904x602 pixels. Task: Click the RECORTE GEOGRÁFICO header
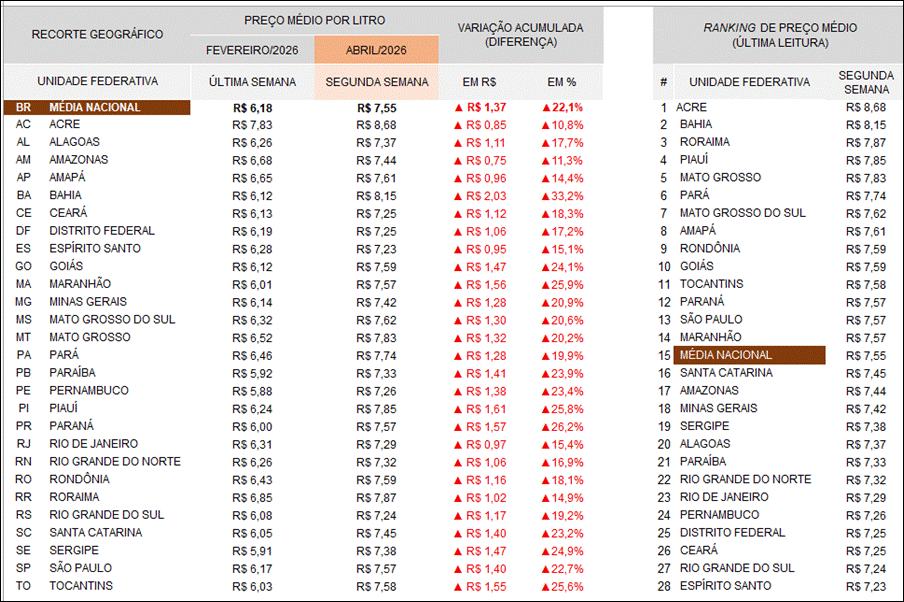[x=97, y=34]
